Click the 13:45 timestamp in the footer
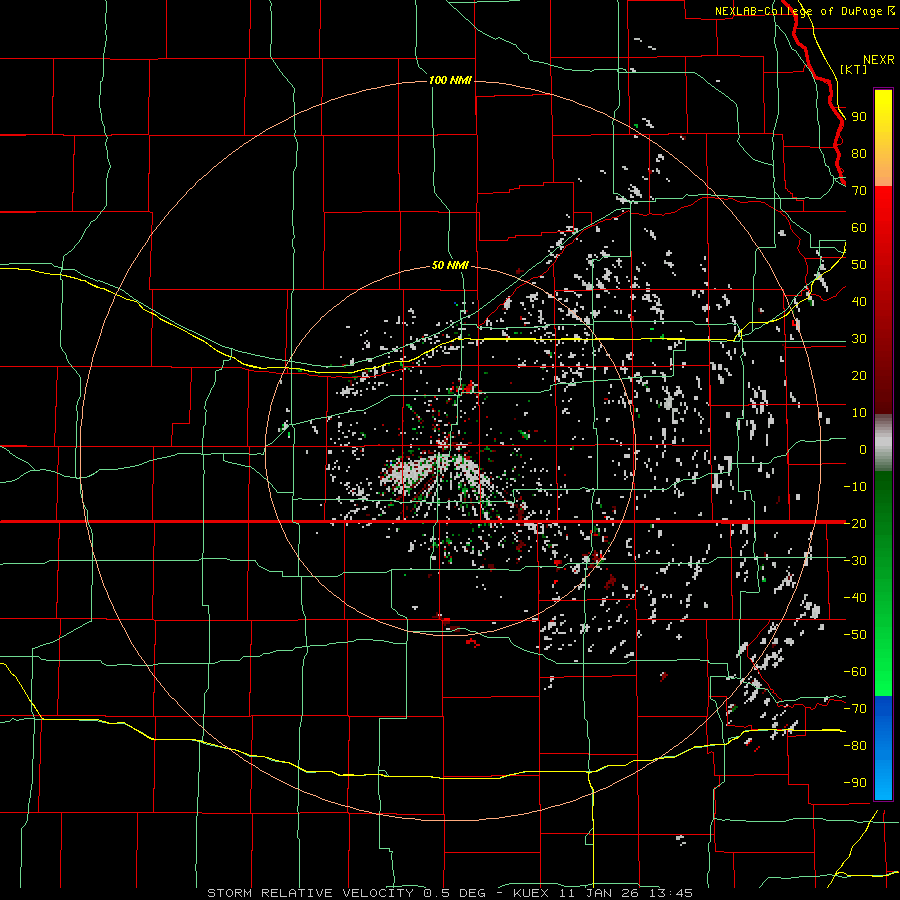 (x=671, y=893)
